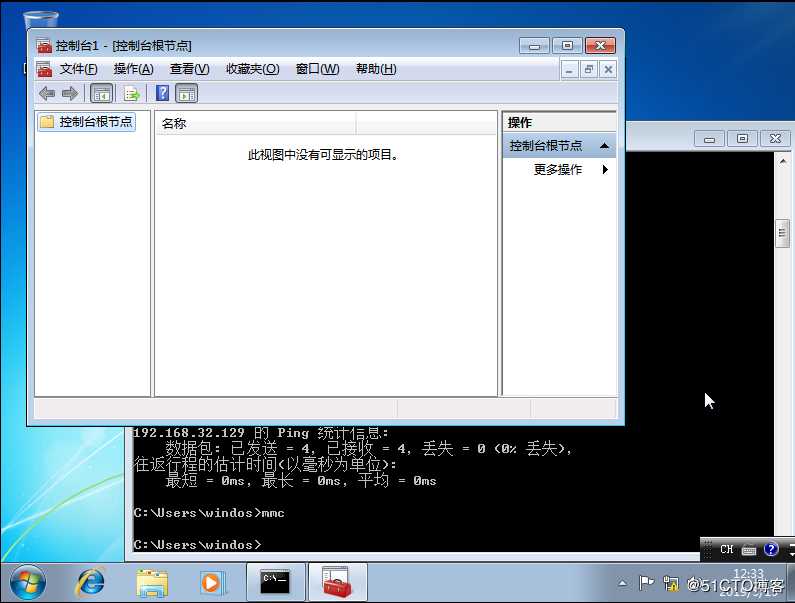
Task: Open Windows Media Player from the taskbar
Action: pyautogui.click(x=212, y=583)
